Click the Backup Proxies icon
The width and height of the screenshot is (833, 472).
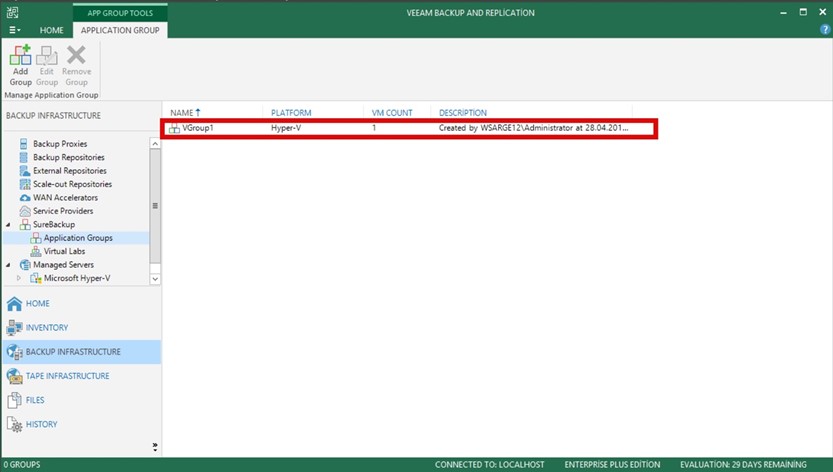pos(23,144)
